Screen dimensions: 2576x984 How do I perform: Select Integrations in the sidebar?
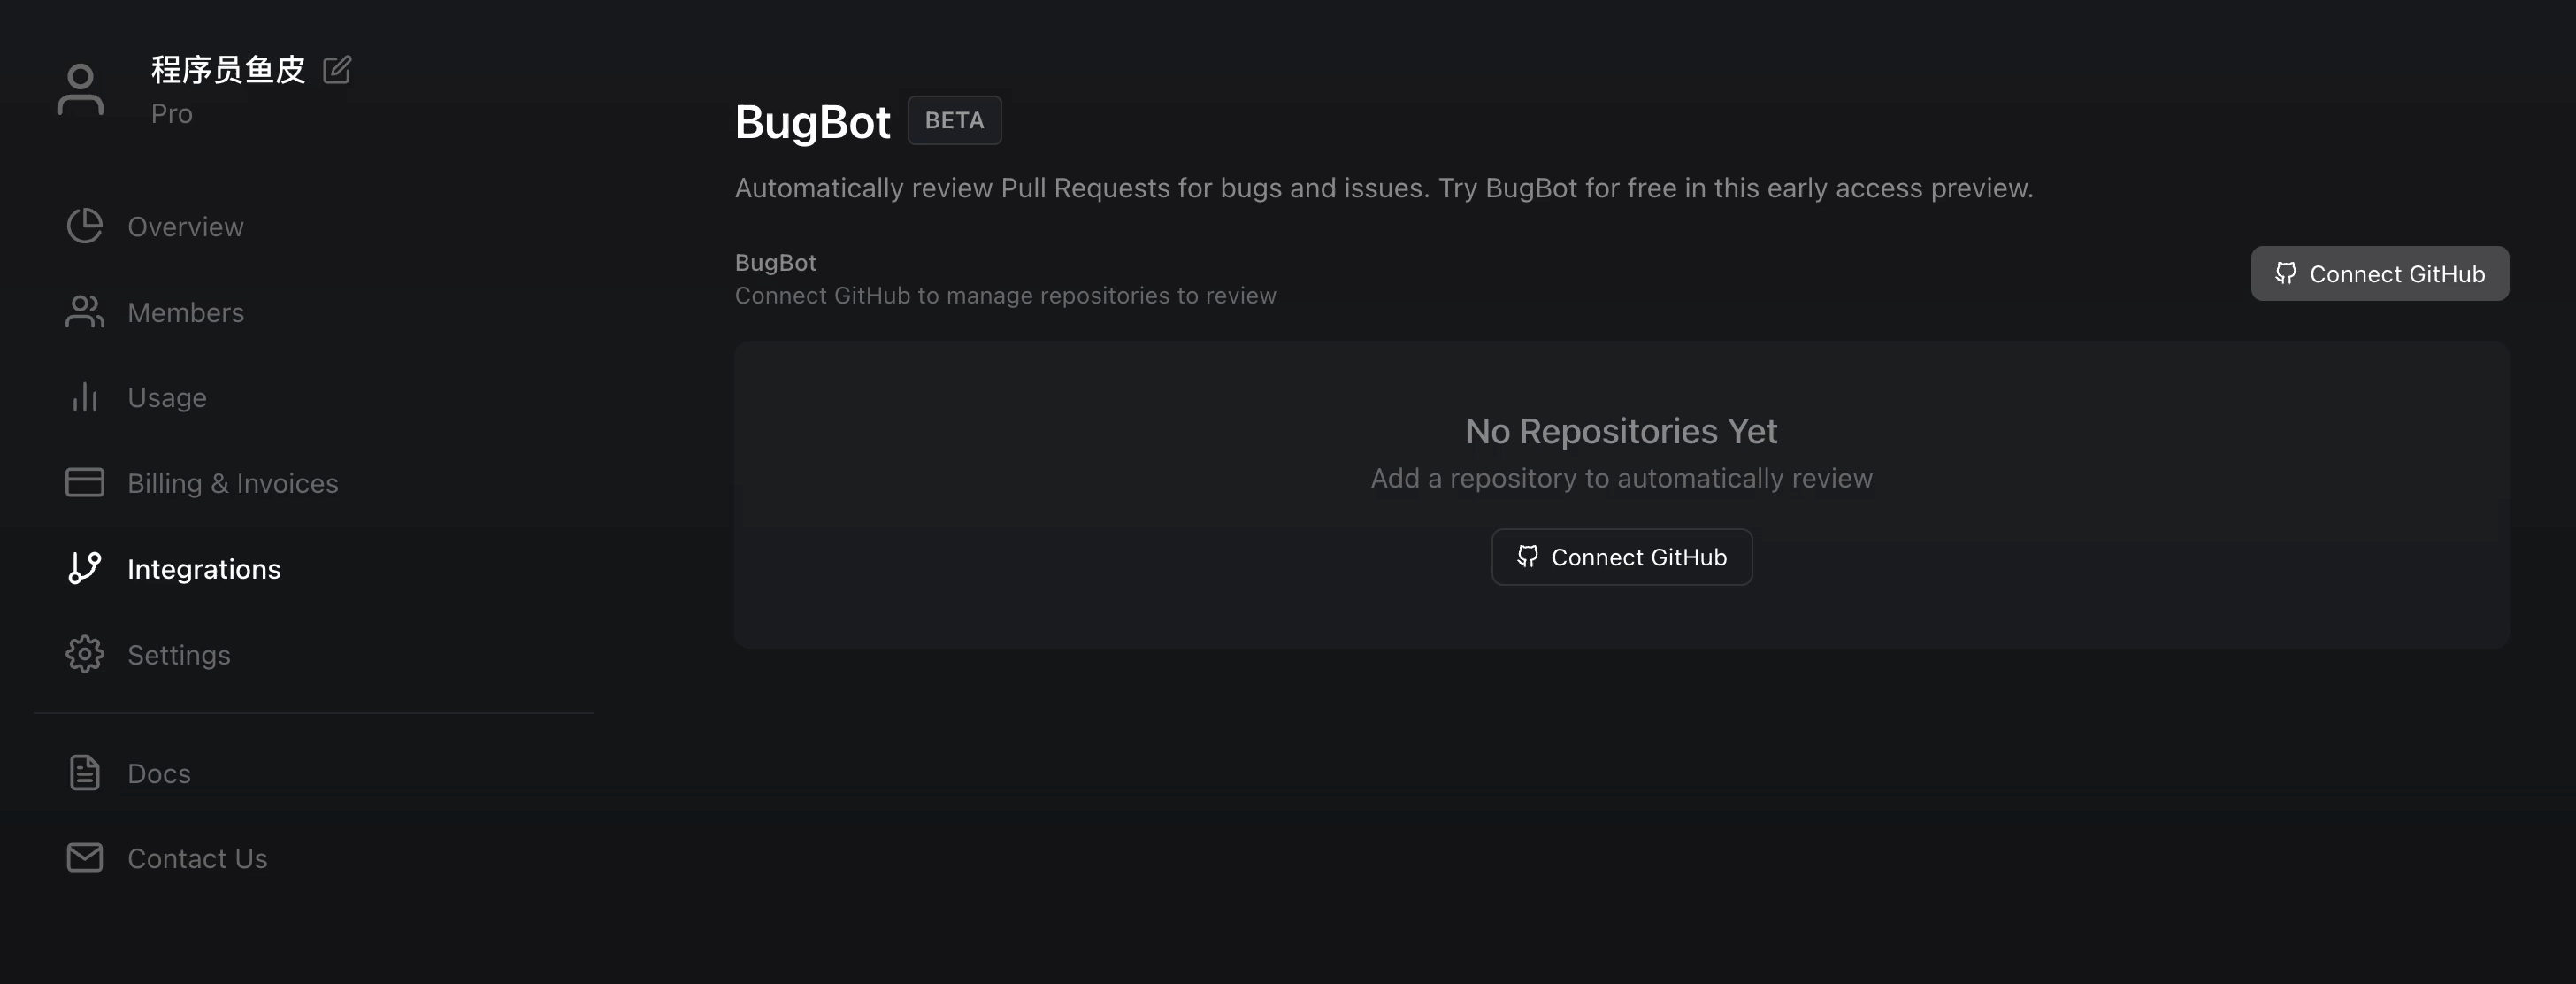pyautogui.click(x=204, y=569)
